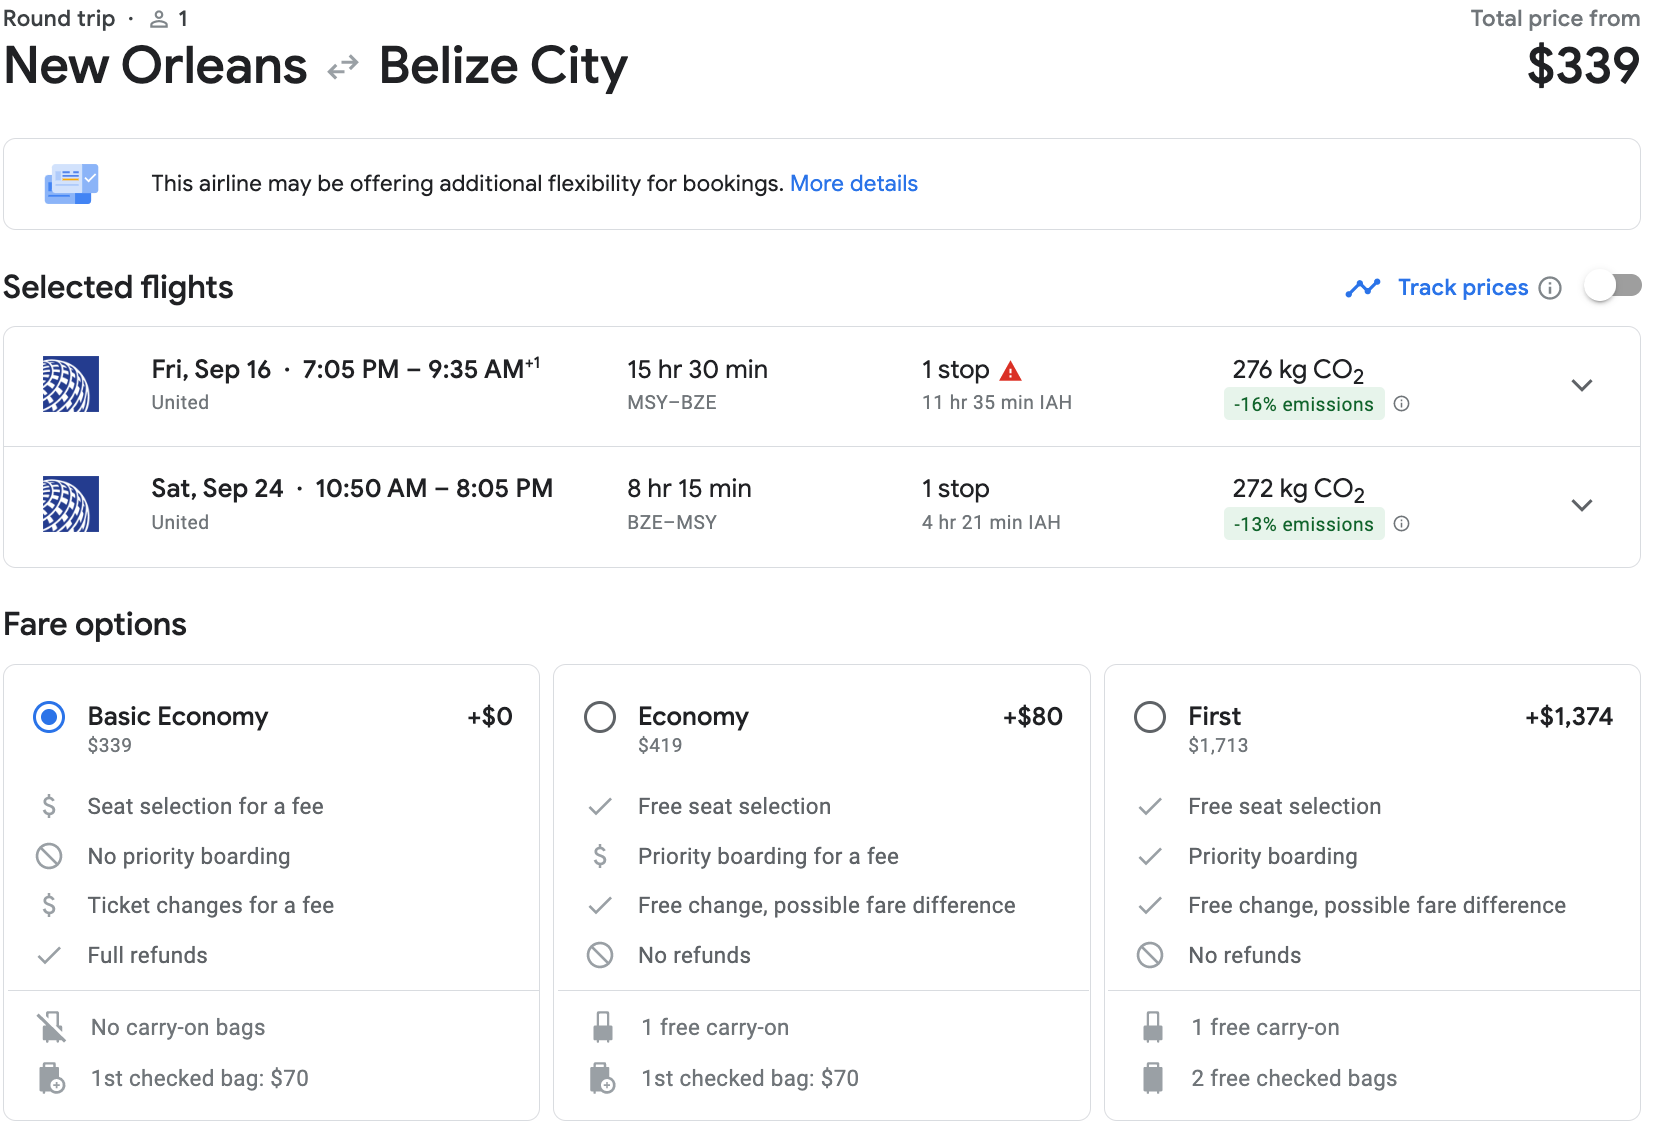Viewport: 1658px width, 1140px height.
Task: Click United logo on Sep 24 flight
Action: pyautogui.click(x=71, y=504)
